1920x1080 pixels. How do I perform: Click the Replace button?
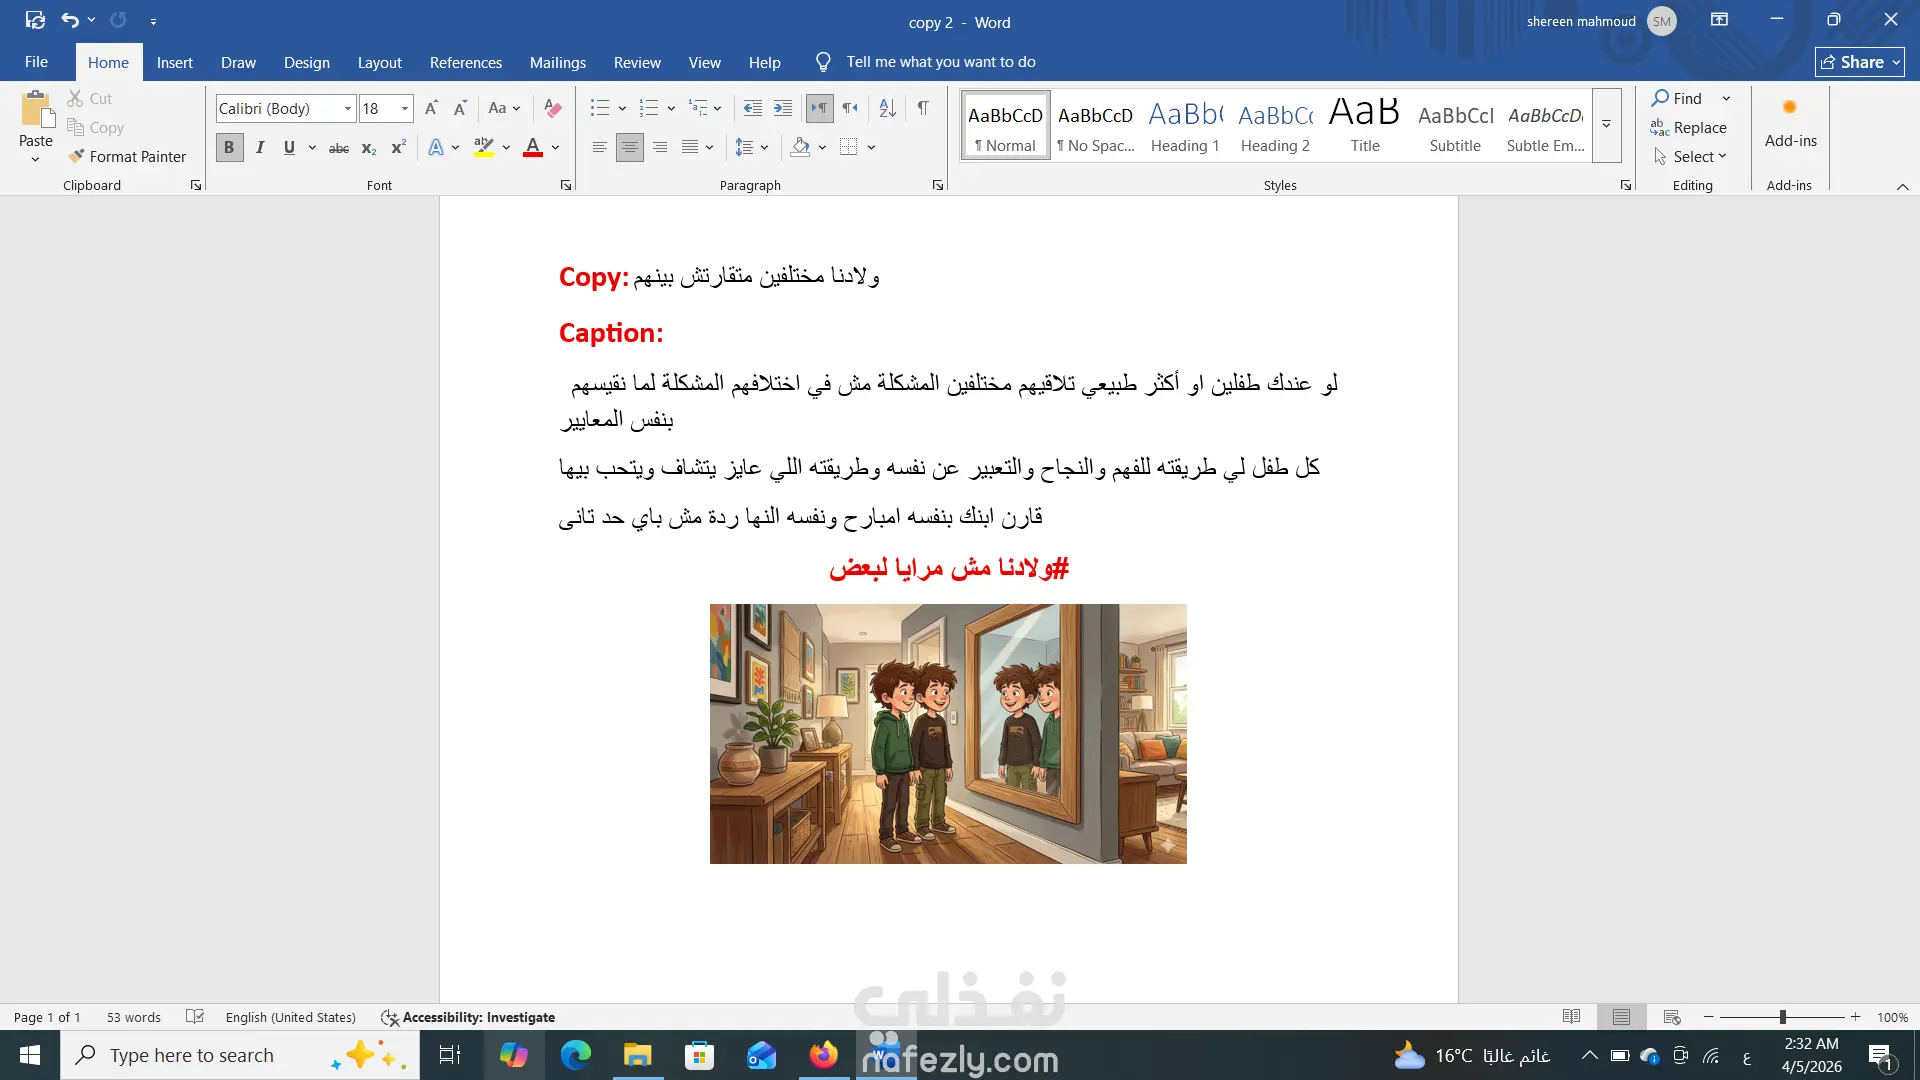(x=1689, y=127)
